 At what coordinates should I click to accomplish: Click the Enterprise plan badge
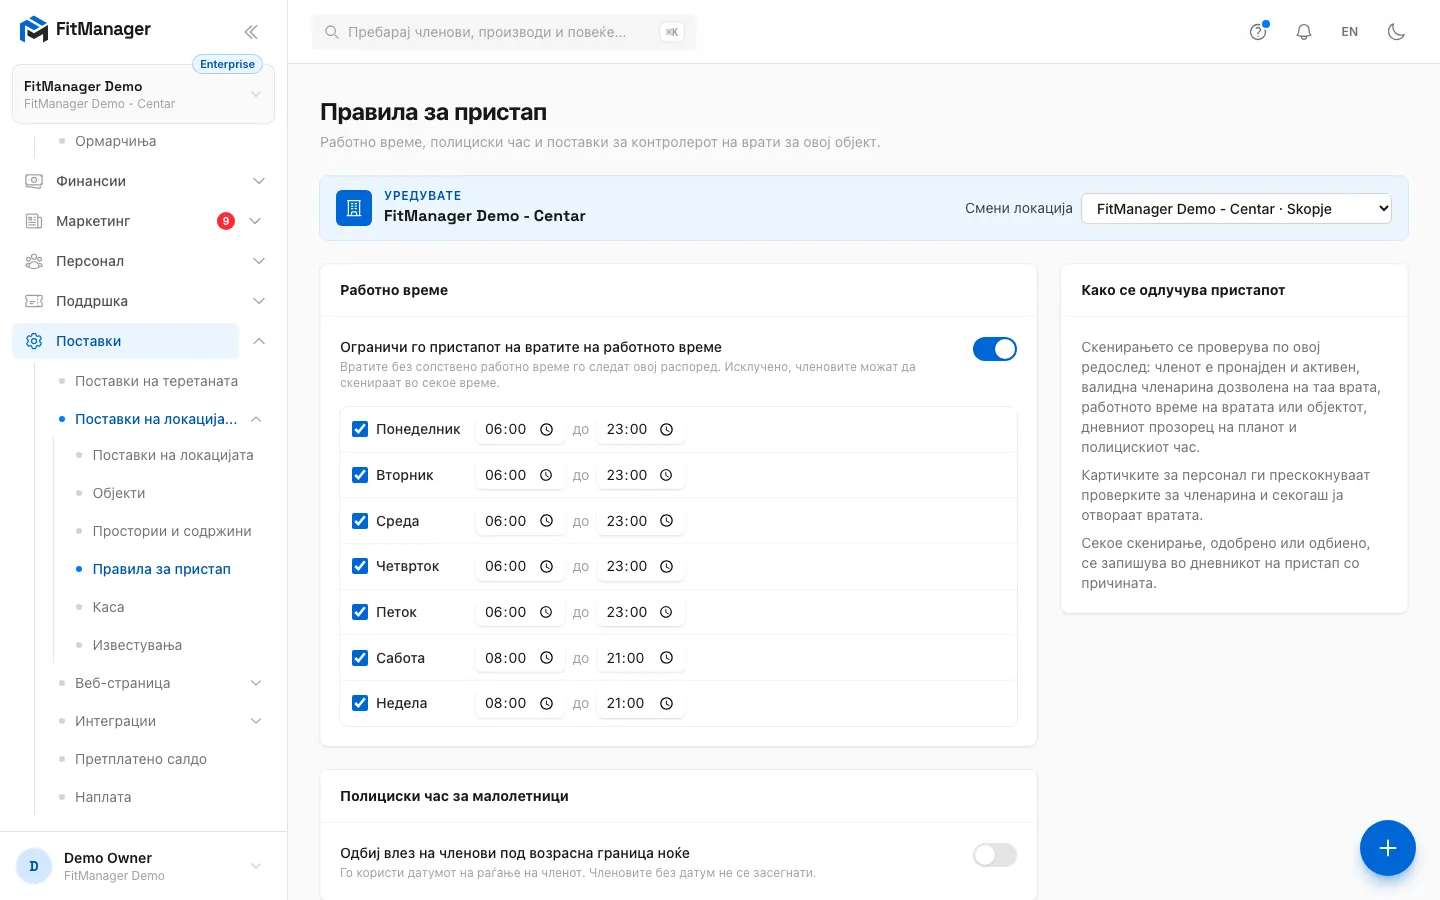227,64
